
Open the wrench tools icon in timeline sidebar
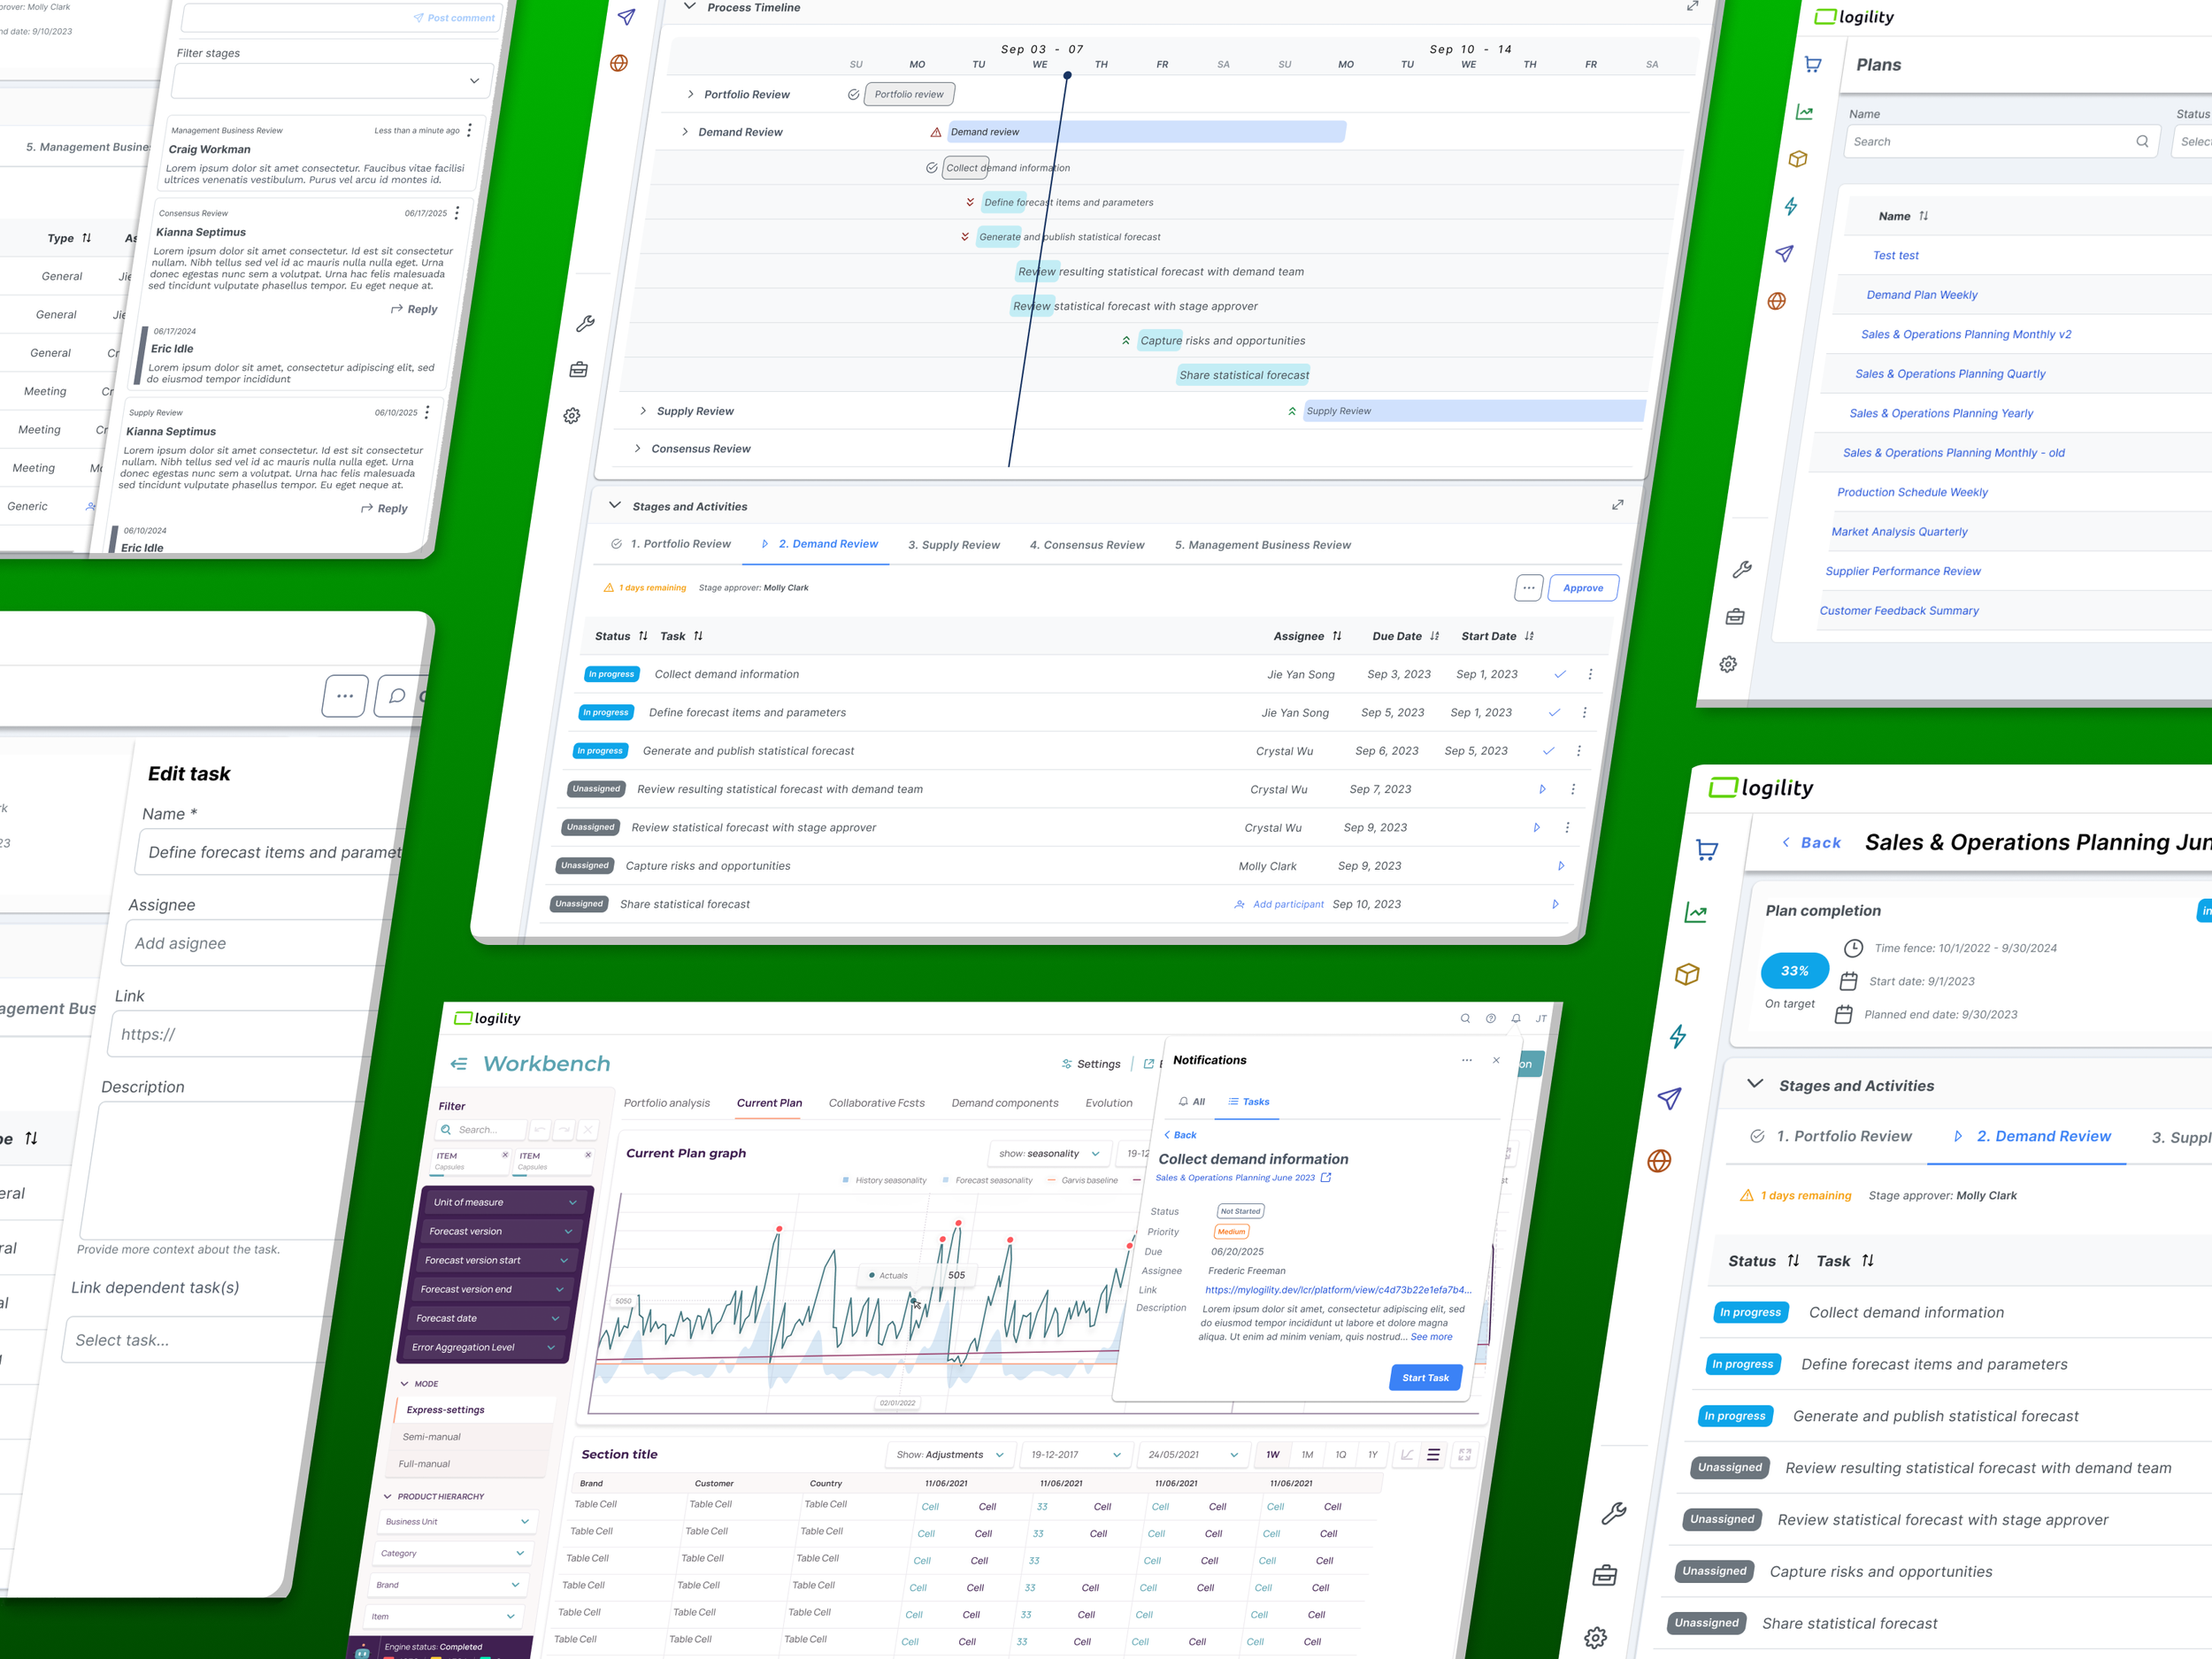pos(585,324)
